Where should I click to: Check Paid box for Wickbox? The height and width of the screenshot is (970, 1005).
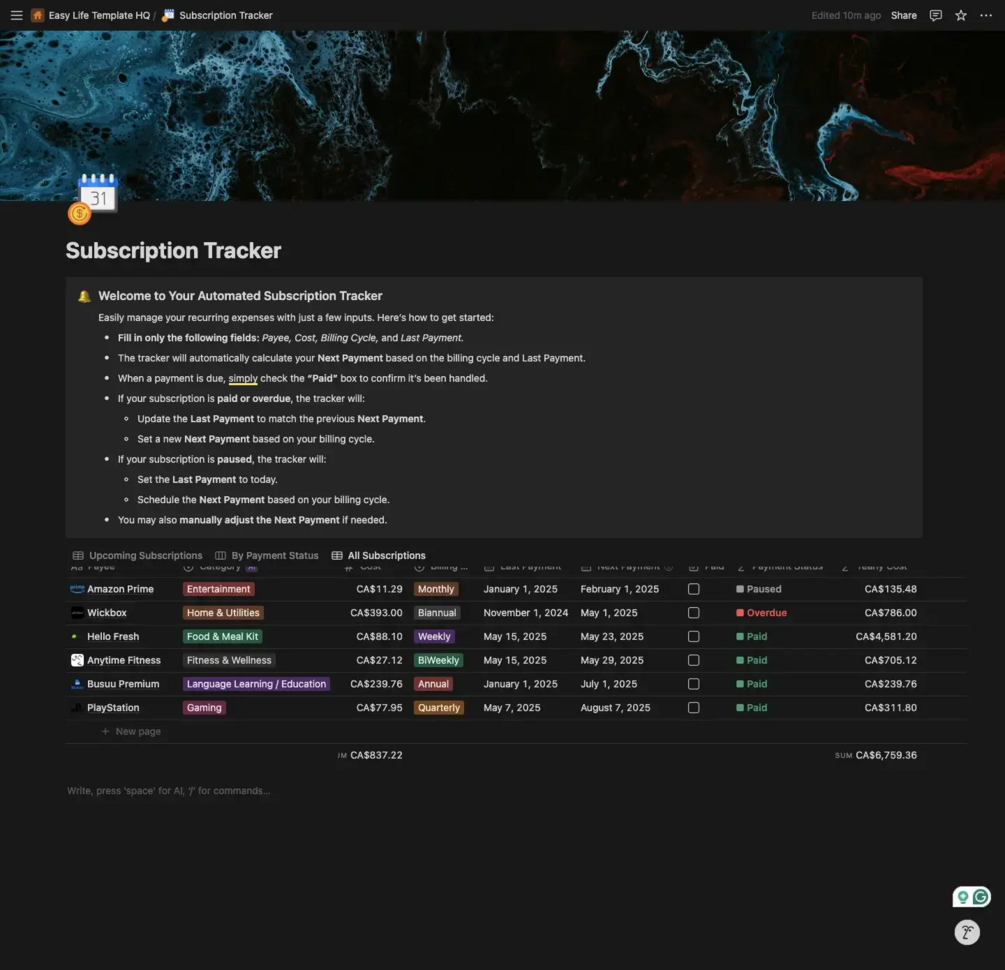tap(694, 613)
